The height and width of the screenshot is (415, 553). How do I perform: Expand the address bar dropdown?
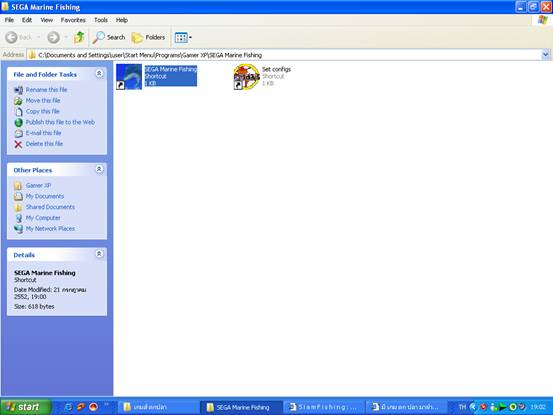pyautogui.click(x=546, y=55)
